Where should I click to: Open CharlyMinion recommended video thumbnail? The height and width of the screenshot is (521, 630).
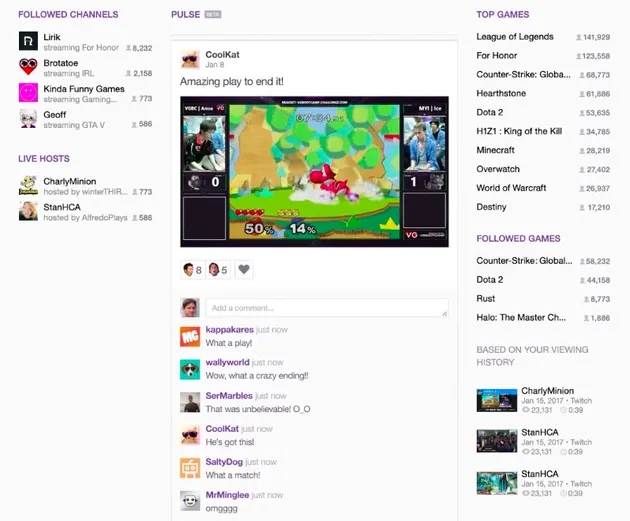coord(497,400)
